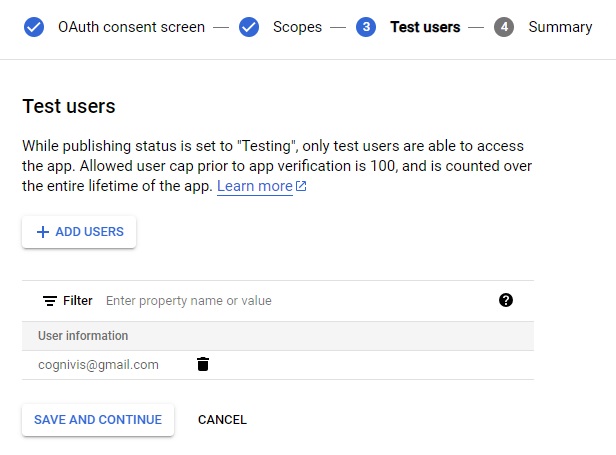Click the Scopes step checkmark icon
The width and height of the screenshot is (616, 455).
[249, 27]
